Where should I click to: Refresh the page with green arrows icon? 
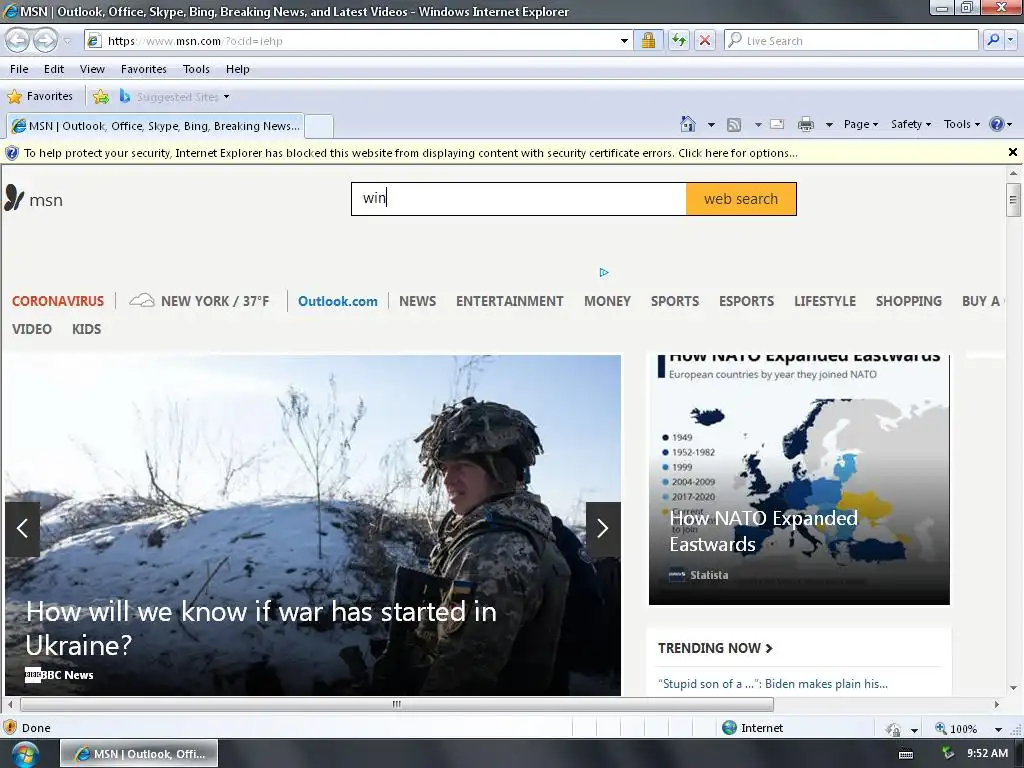679,40
